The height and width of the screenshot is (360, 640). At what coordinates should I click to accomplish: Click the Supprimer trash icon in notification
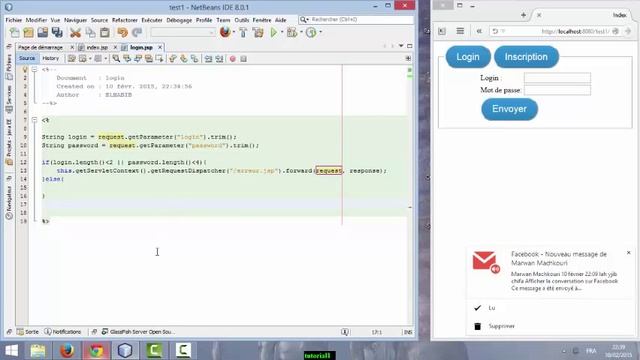[x=478, y=326]
